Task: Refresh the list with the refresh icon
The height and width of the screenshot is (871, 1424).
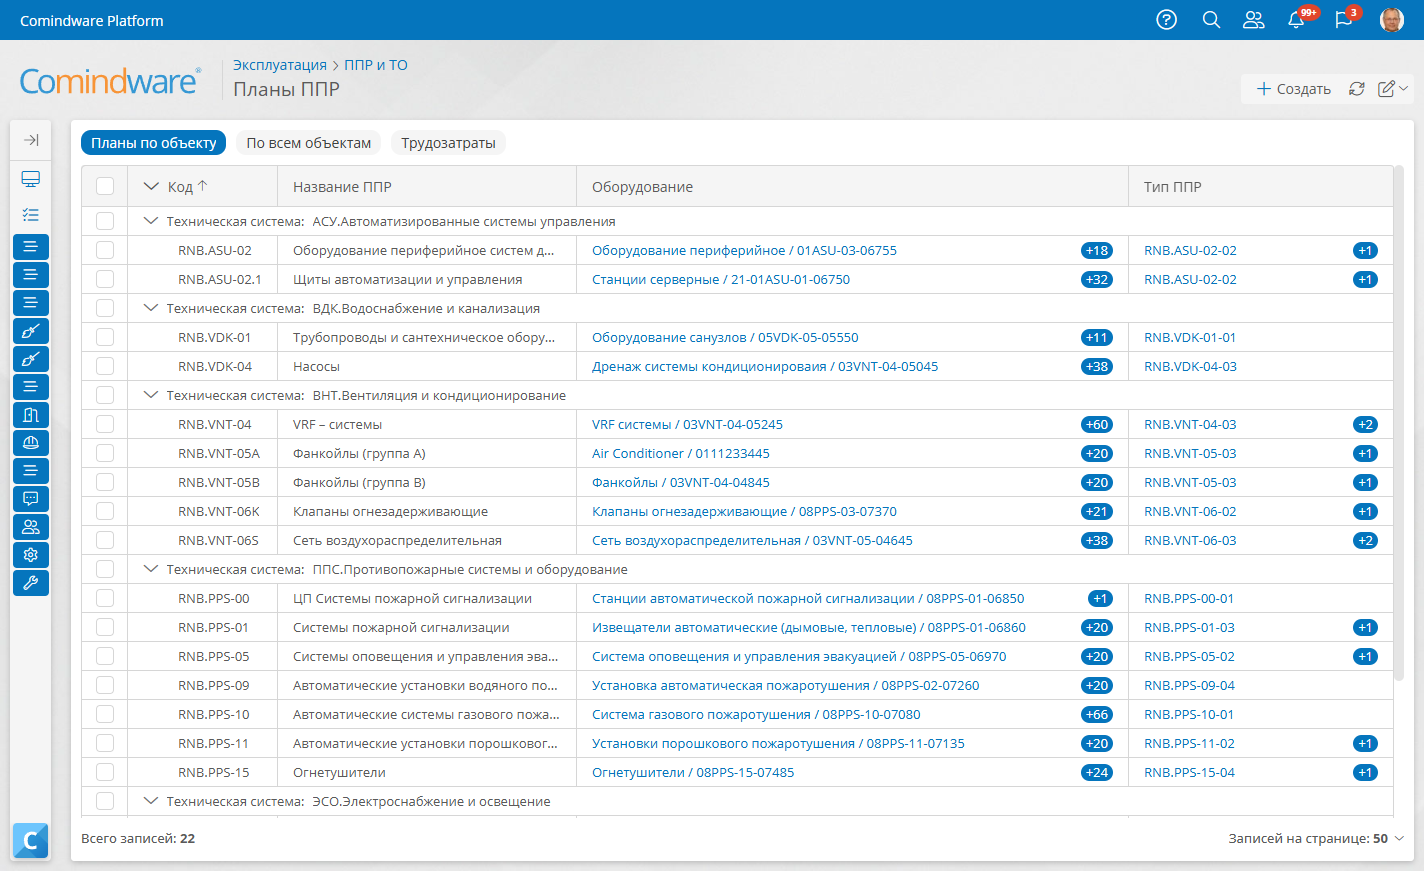Action: (x=1356, y=89)
